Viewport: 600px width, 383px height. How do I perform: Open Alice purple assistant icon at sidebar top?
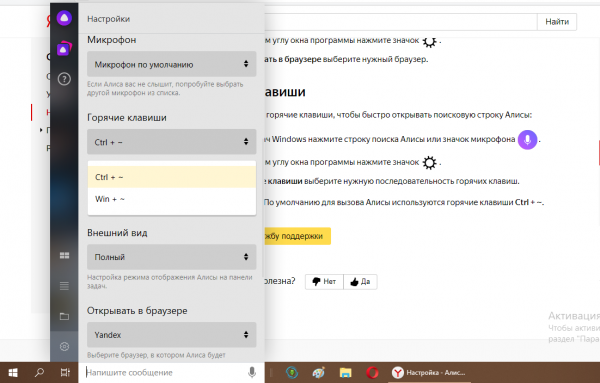[x=64, y=18]
